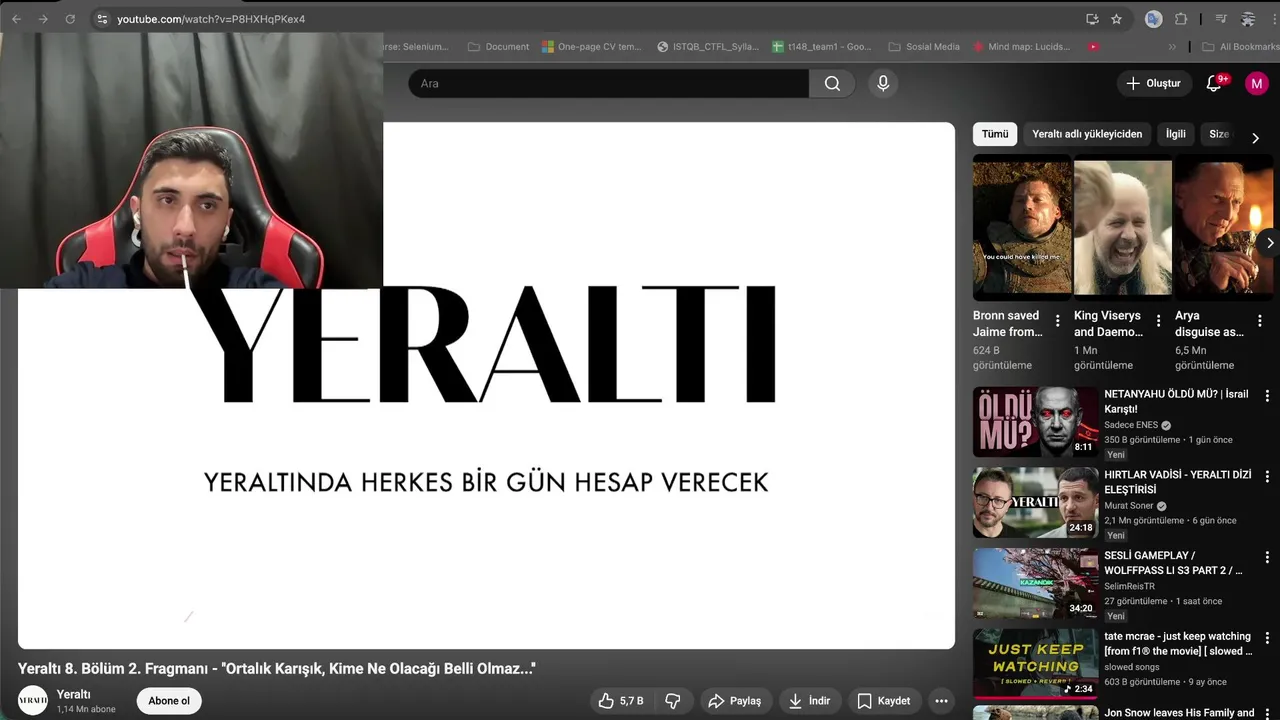Open Chrome's three-dot menu
The image size is (1280, 720).
[x=1274, y=19]
